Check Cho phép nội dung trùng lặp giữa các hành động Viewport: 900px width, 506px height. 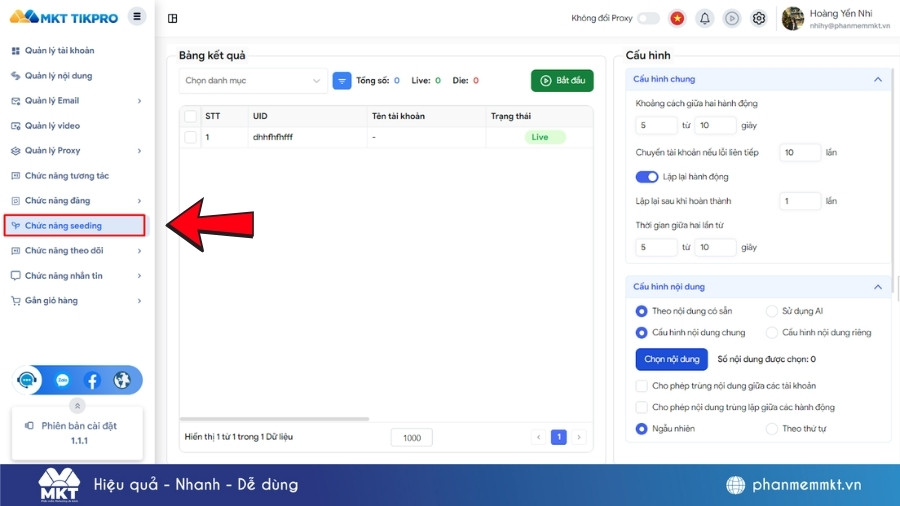(x=642, y=407)
